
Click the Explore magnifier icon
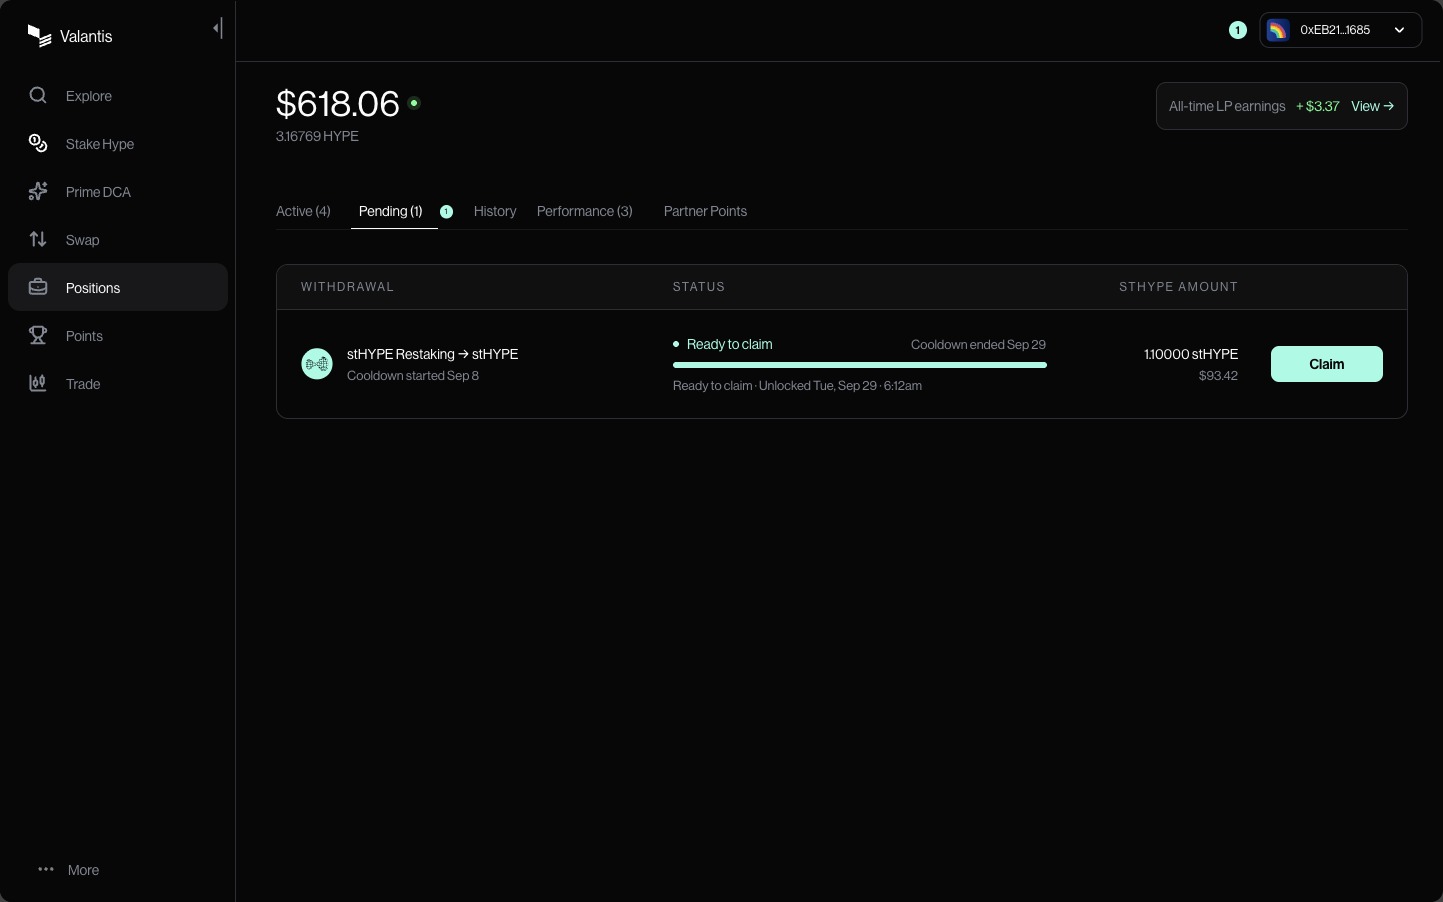(38, 95)
